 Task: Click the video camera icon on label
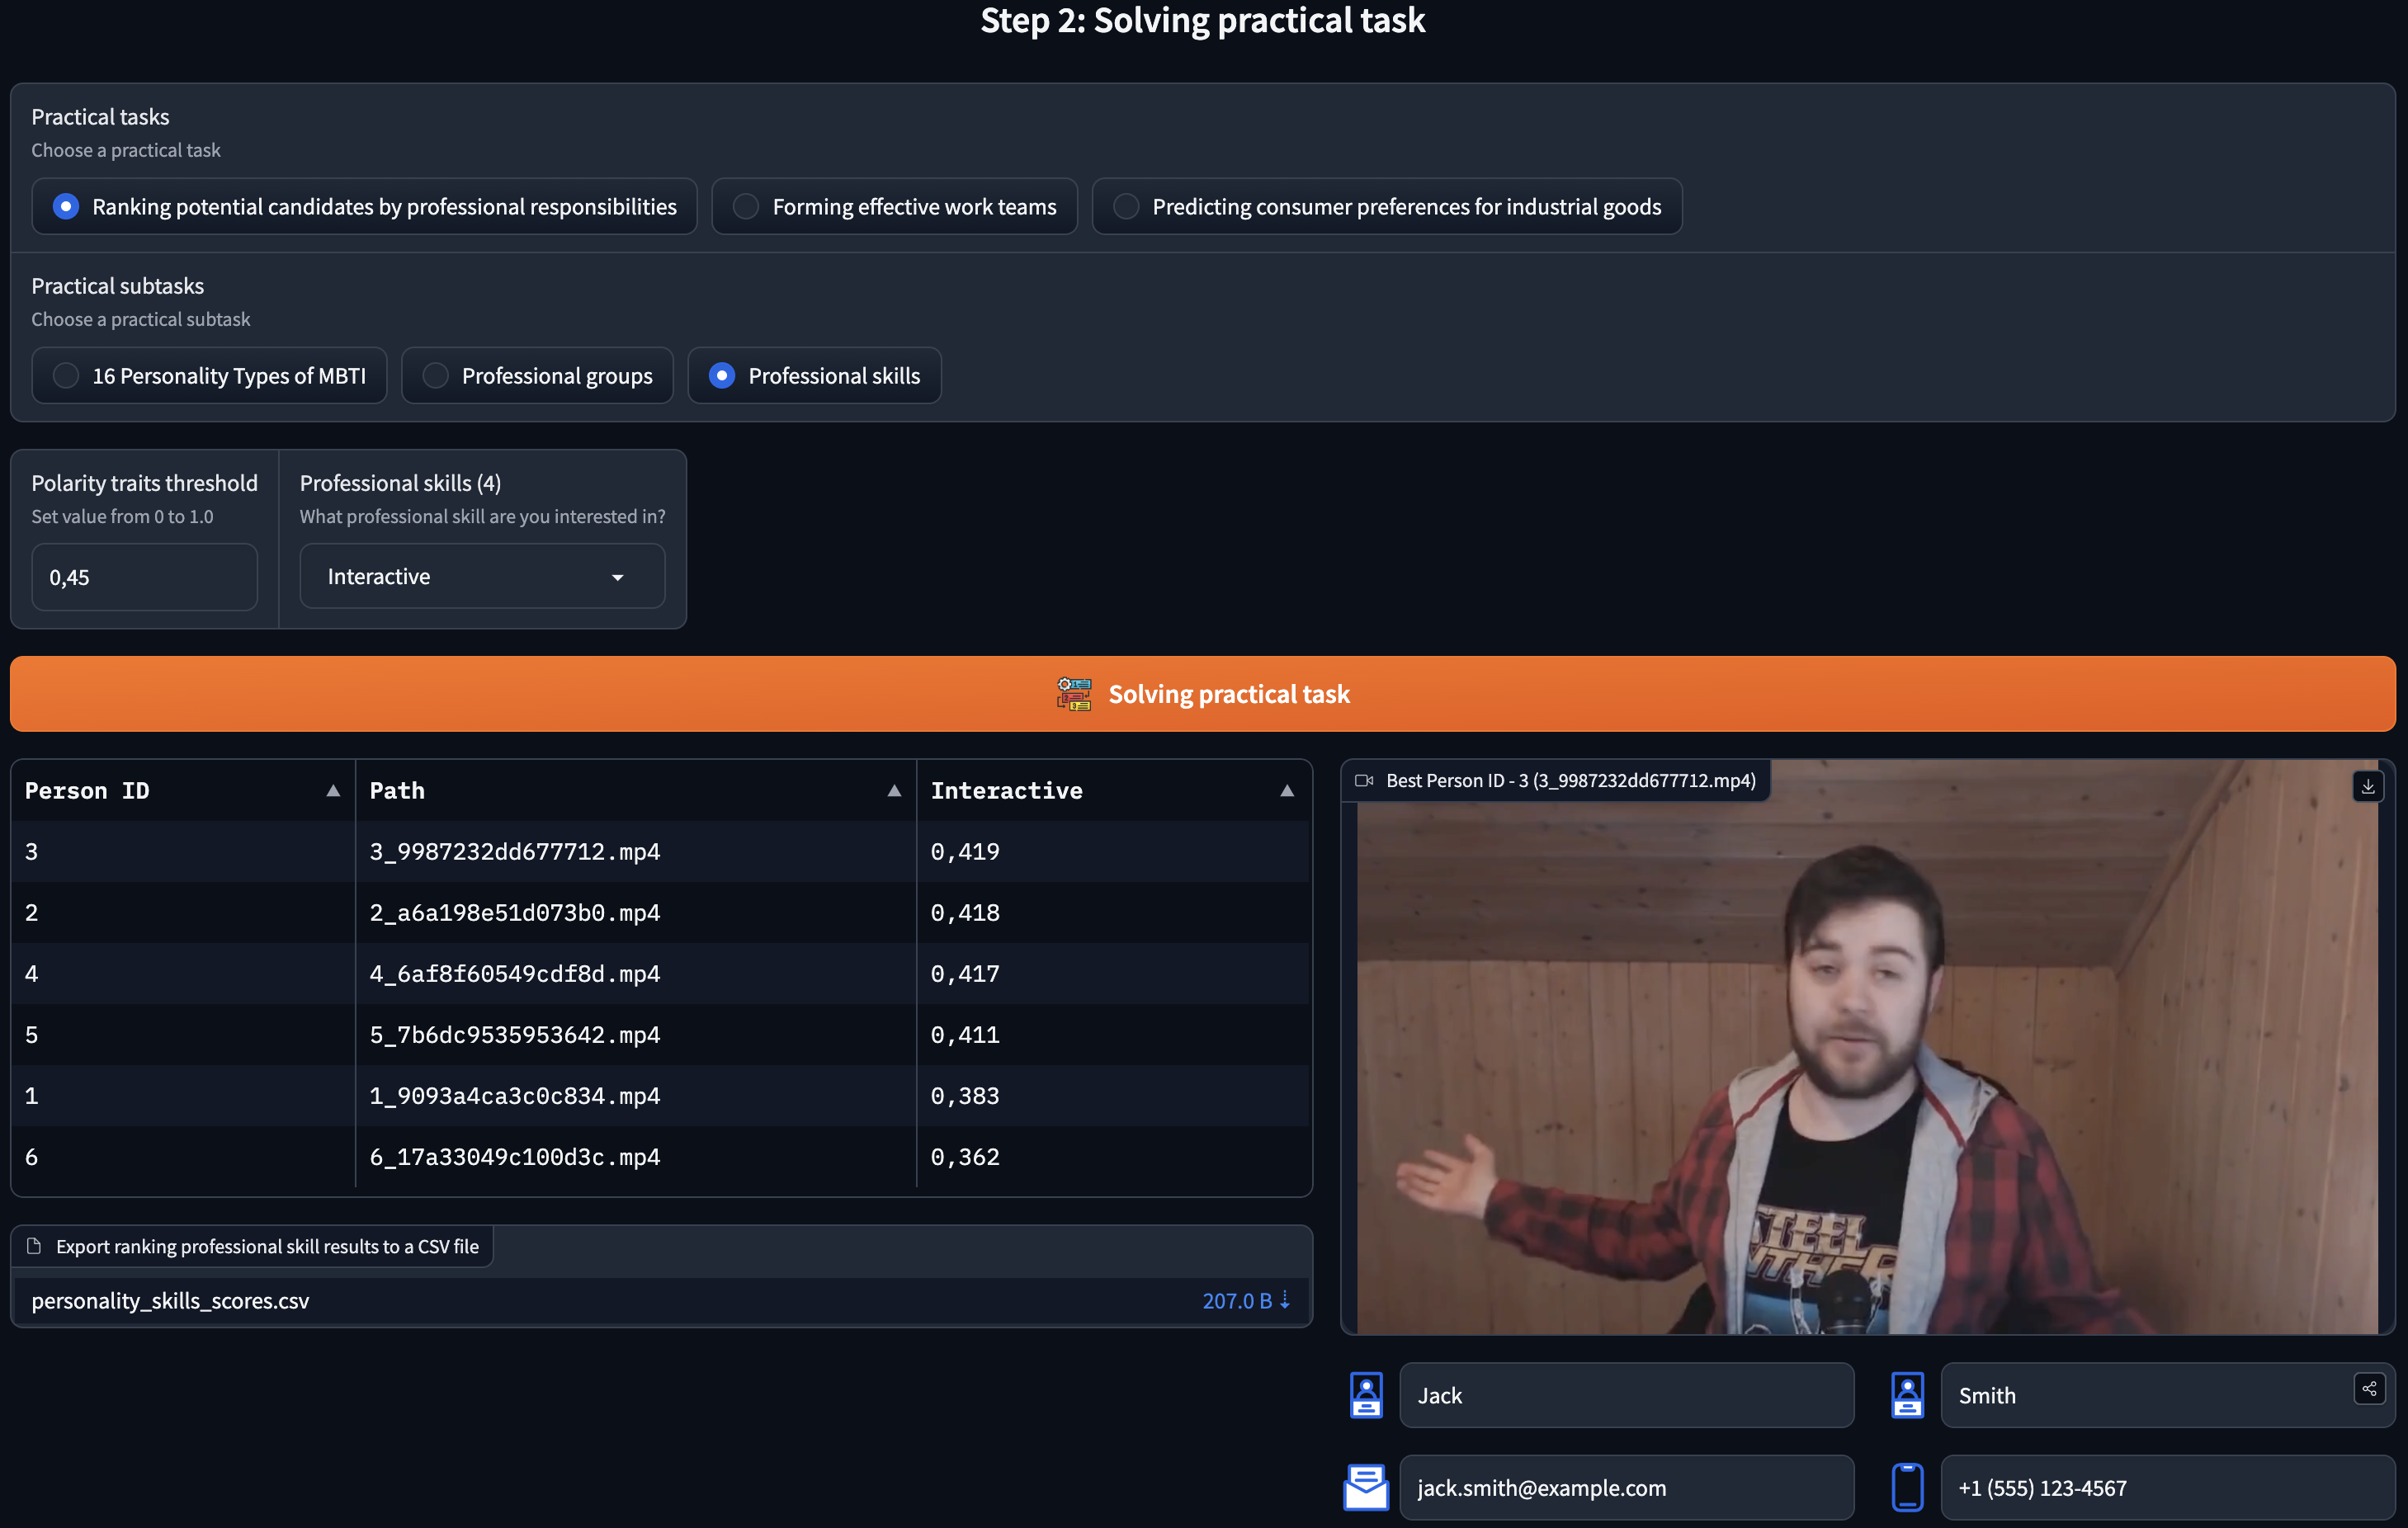point(1363,781)
